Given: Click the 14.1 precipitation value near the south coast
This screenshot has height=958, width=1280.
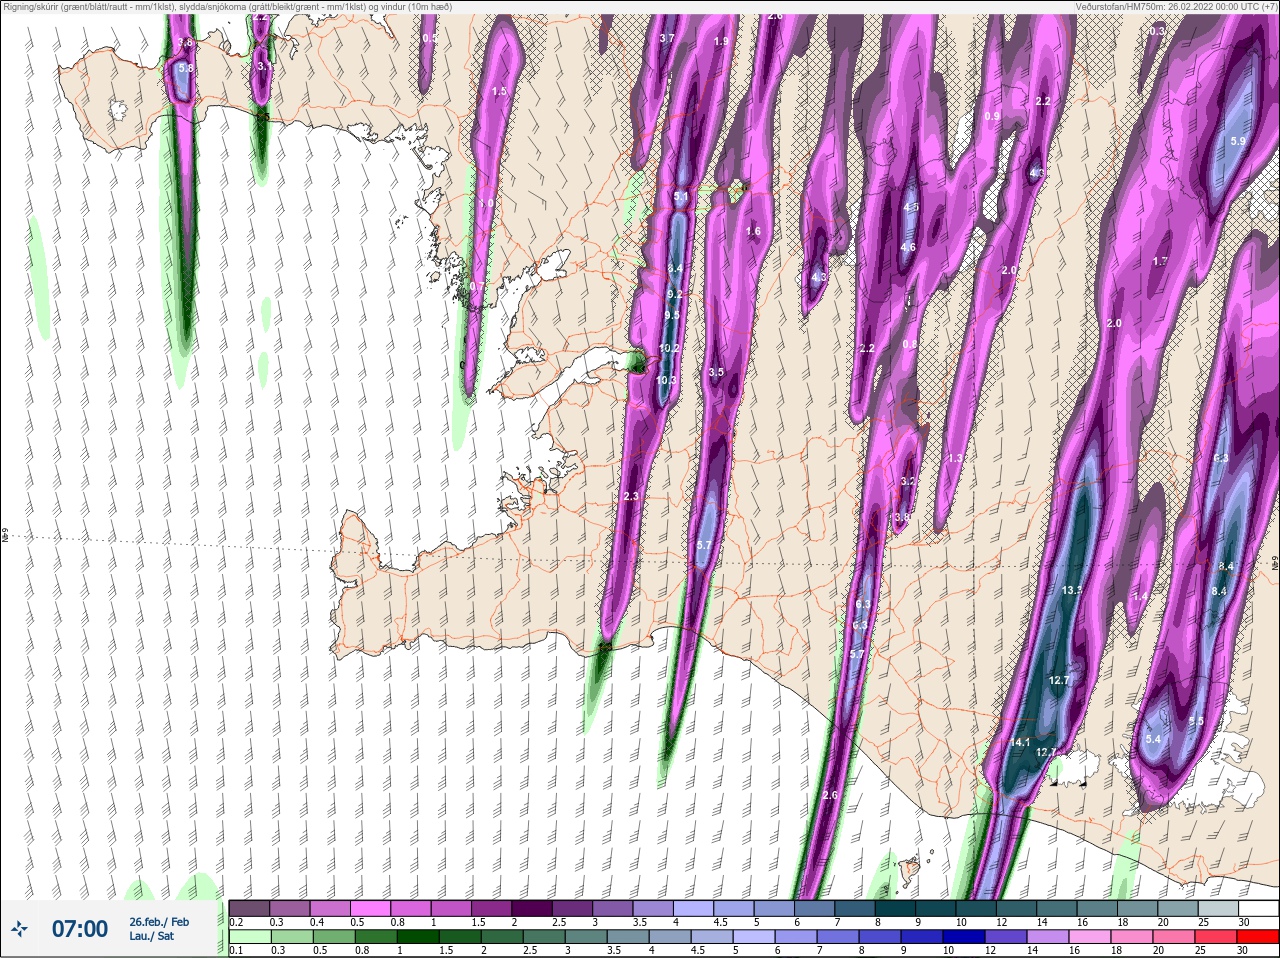Looking at the screenshot, I should (x=1020, y=743).
